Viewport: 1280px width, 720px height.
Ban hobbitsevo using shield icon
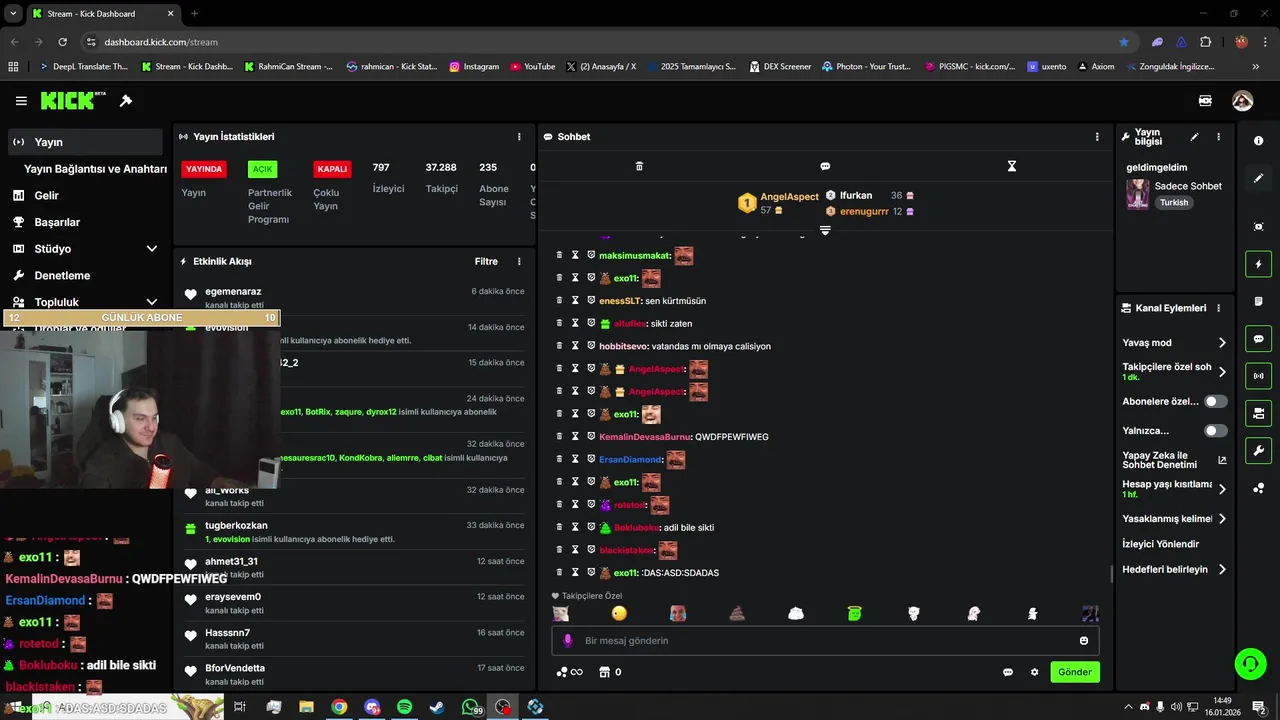tap(591, 346)
